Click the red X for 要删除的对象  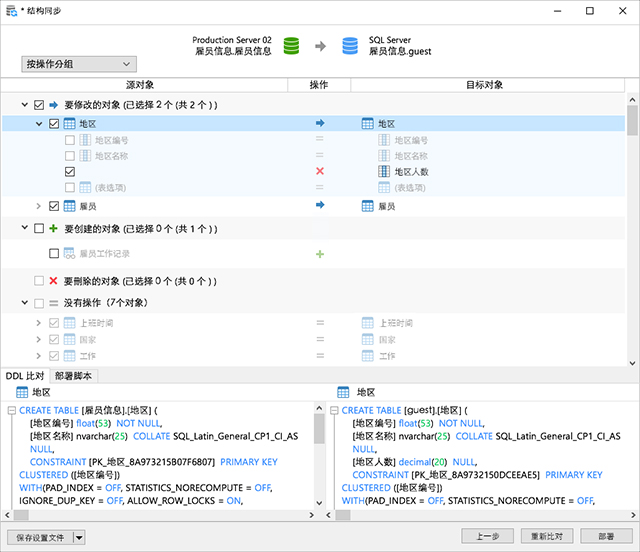[53, 280]
